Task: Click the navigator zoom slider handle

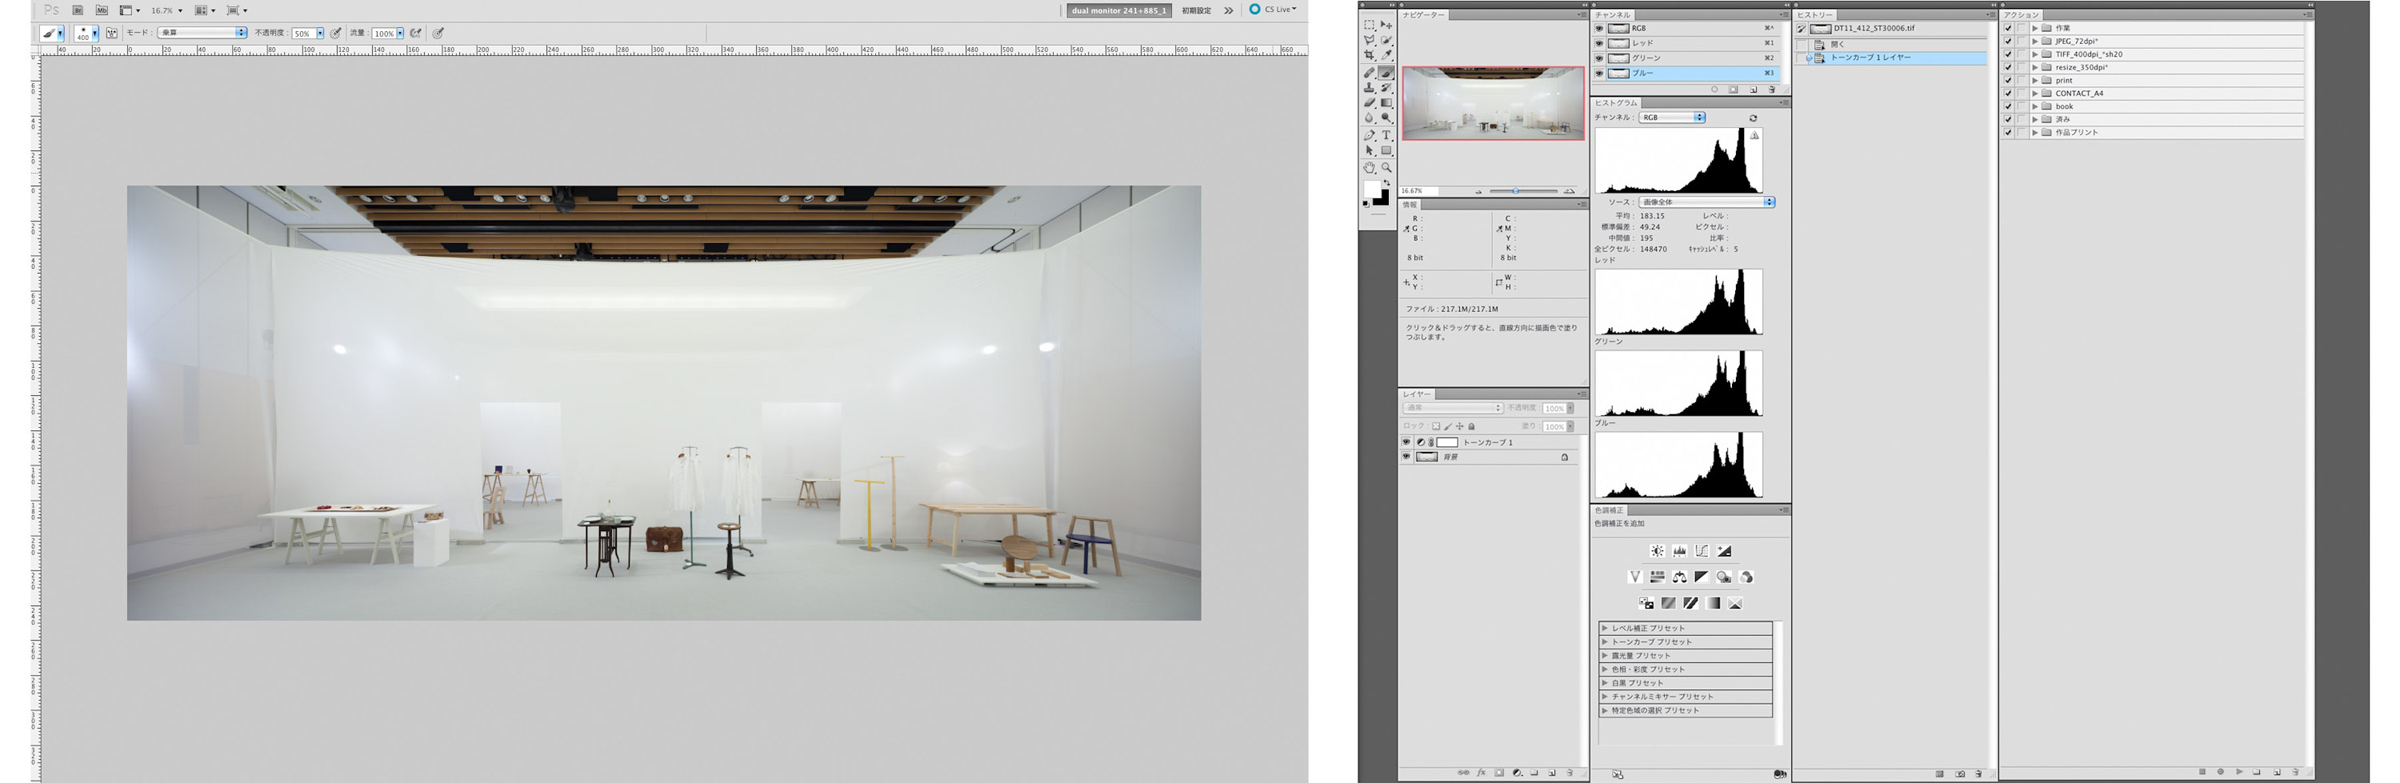Action: 1516,191
